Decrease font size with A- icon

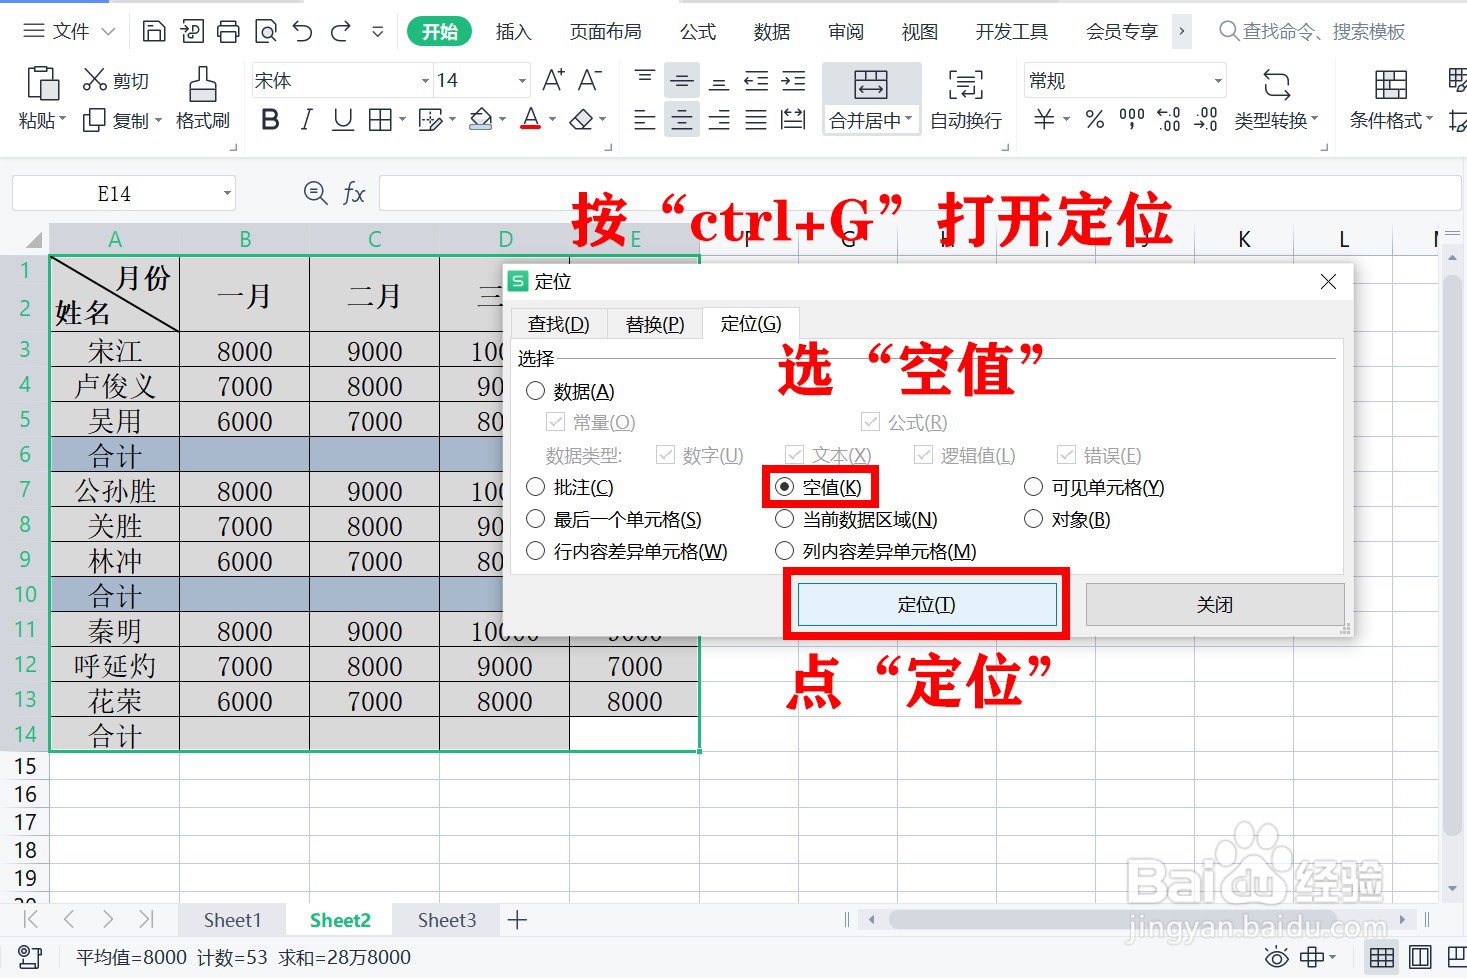coord(590,80)
